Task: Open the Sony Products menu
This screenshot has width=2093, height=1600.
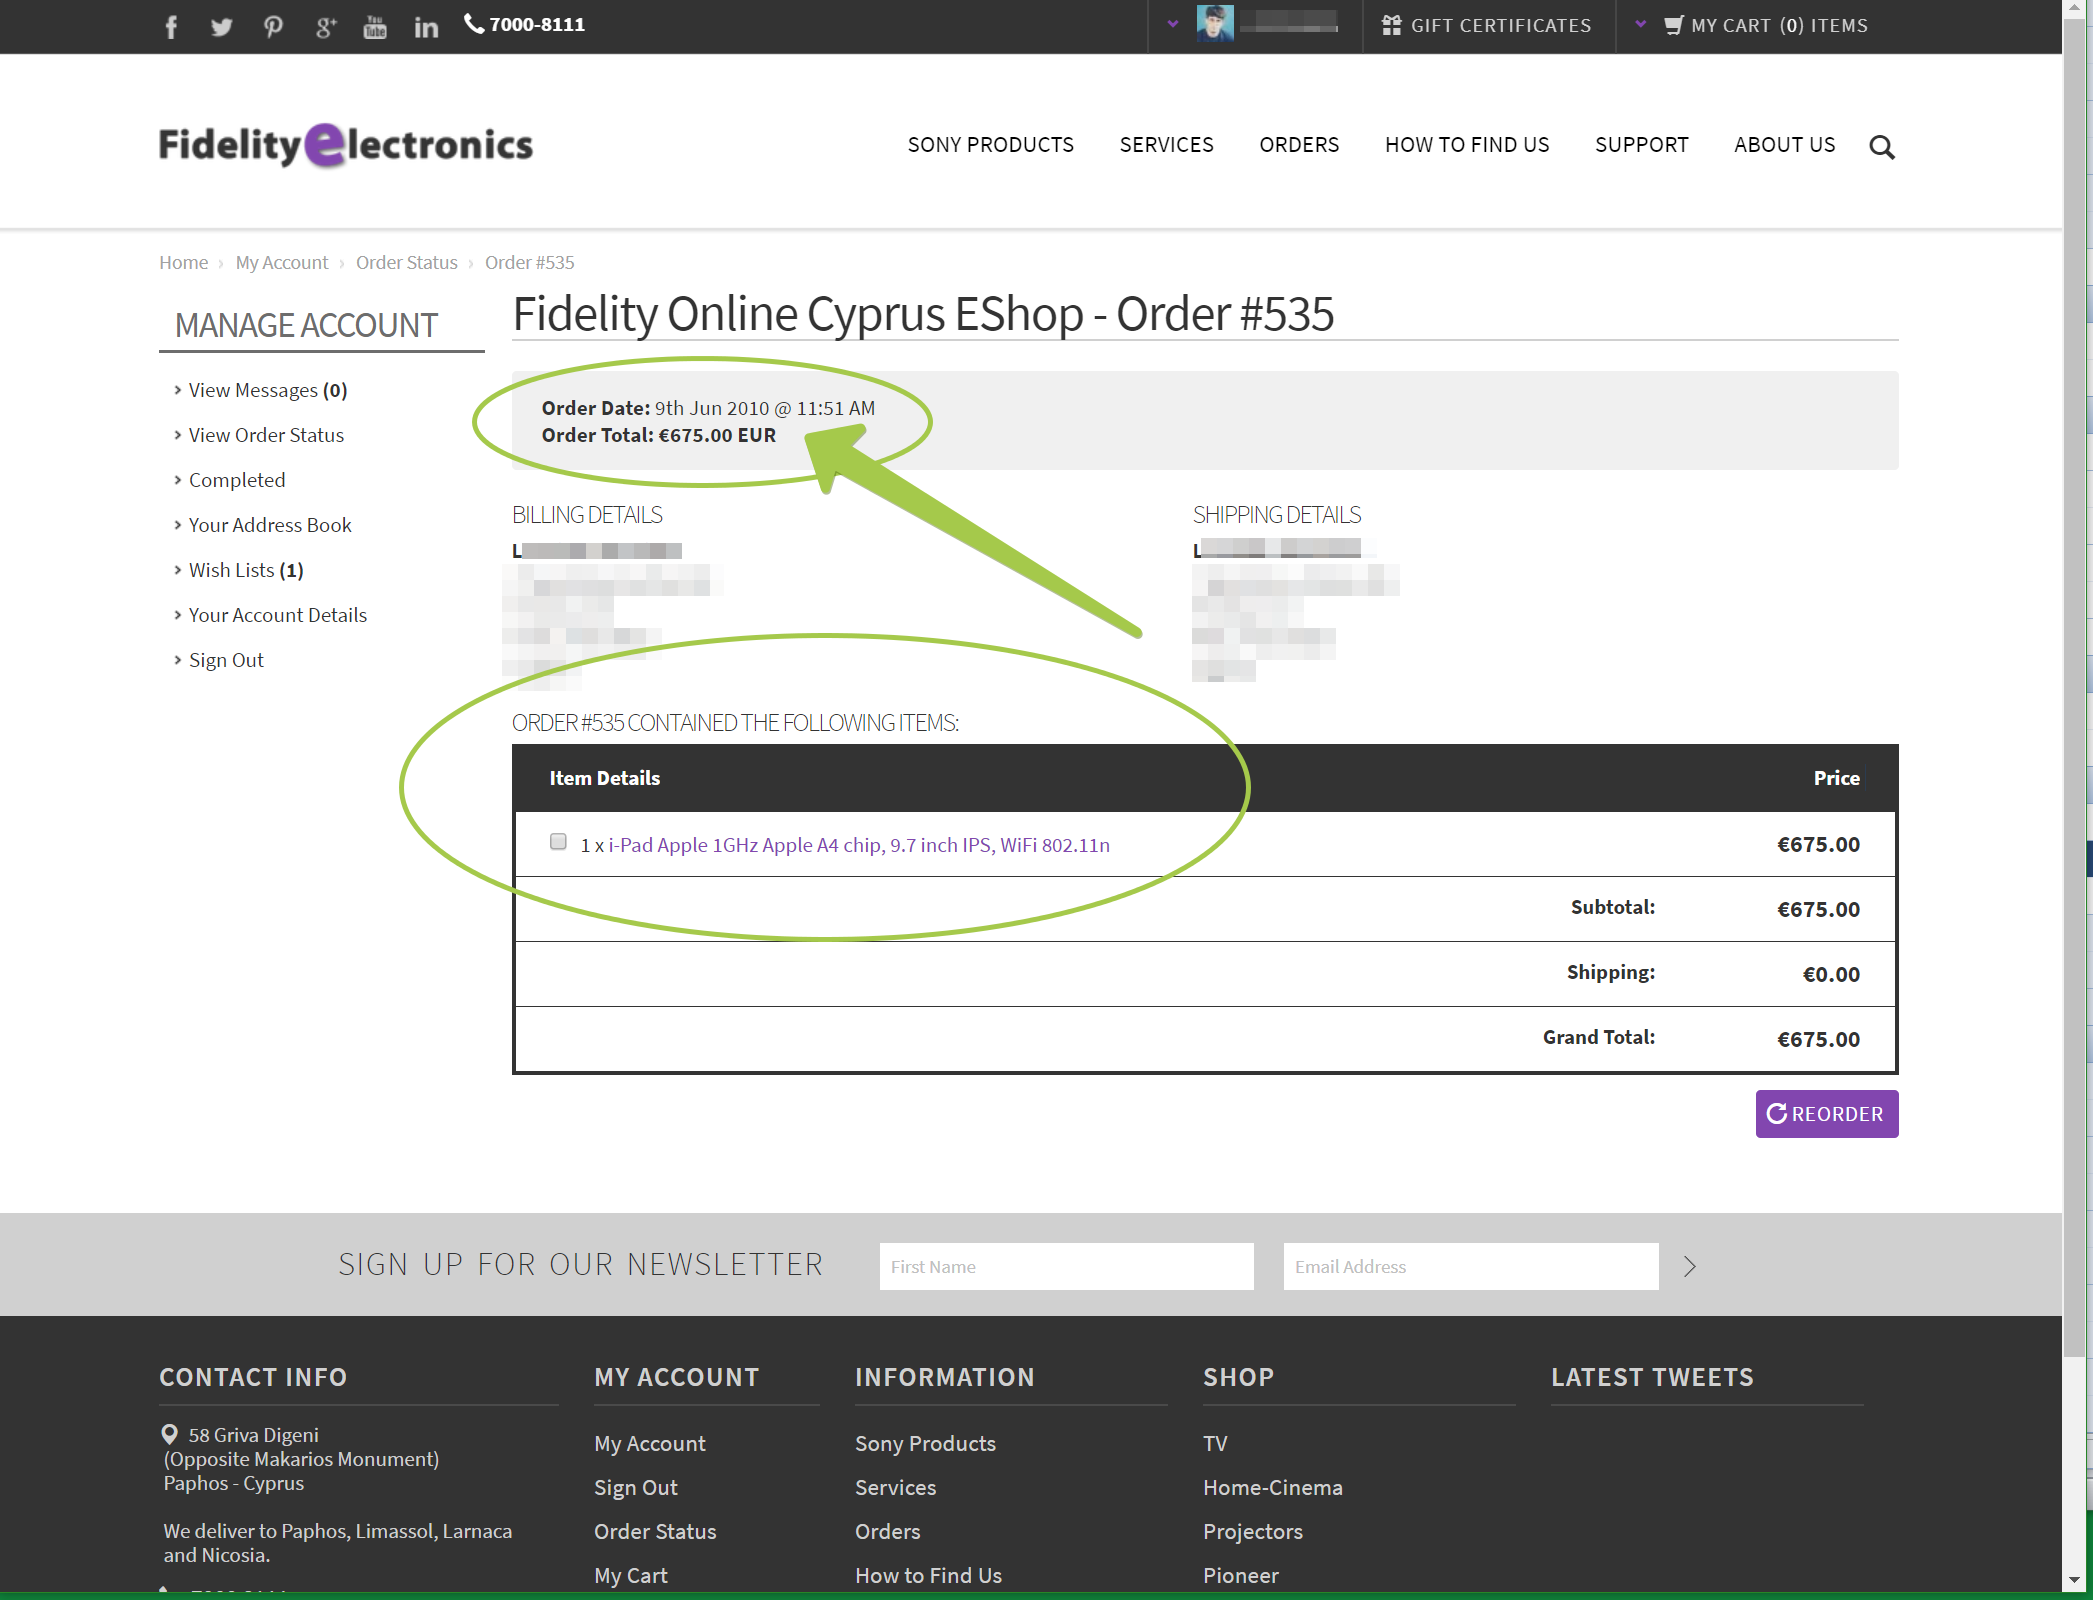Action: coord(990,145)
